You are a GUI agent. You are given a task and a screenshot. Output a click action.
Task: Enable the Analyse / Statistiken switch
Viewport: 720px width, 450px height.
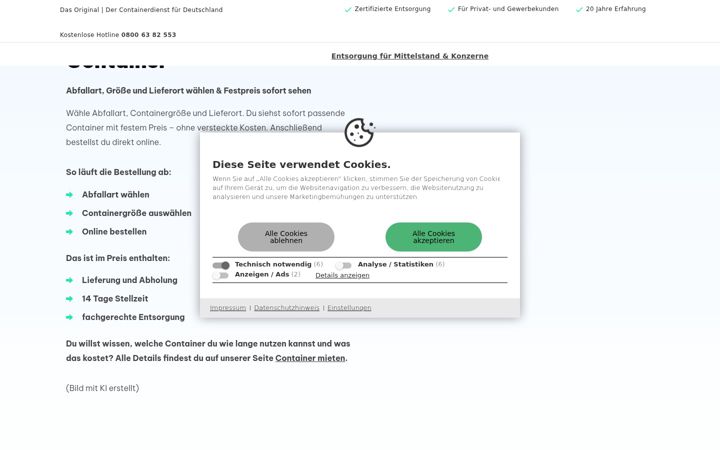point(343,265)
